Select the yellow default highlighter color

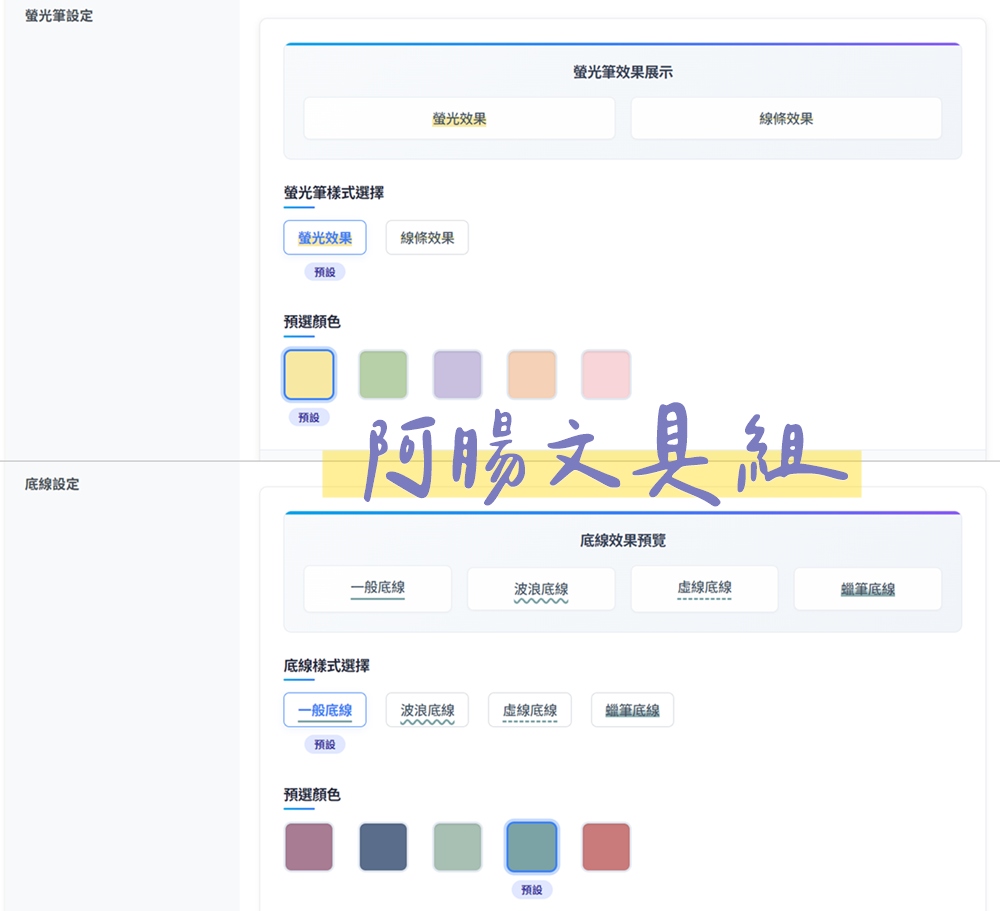308,374
